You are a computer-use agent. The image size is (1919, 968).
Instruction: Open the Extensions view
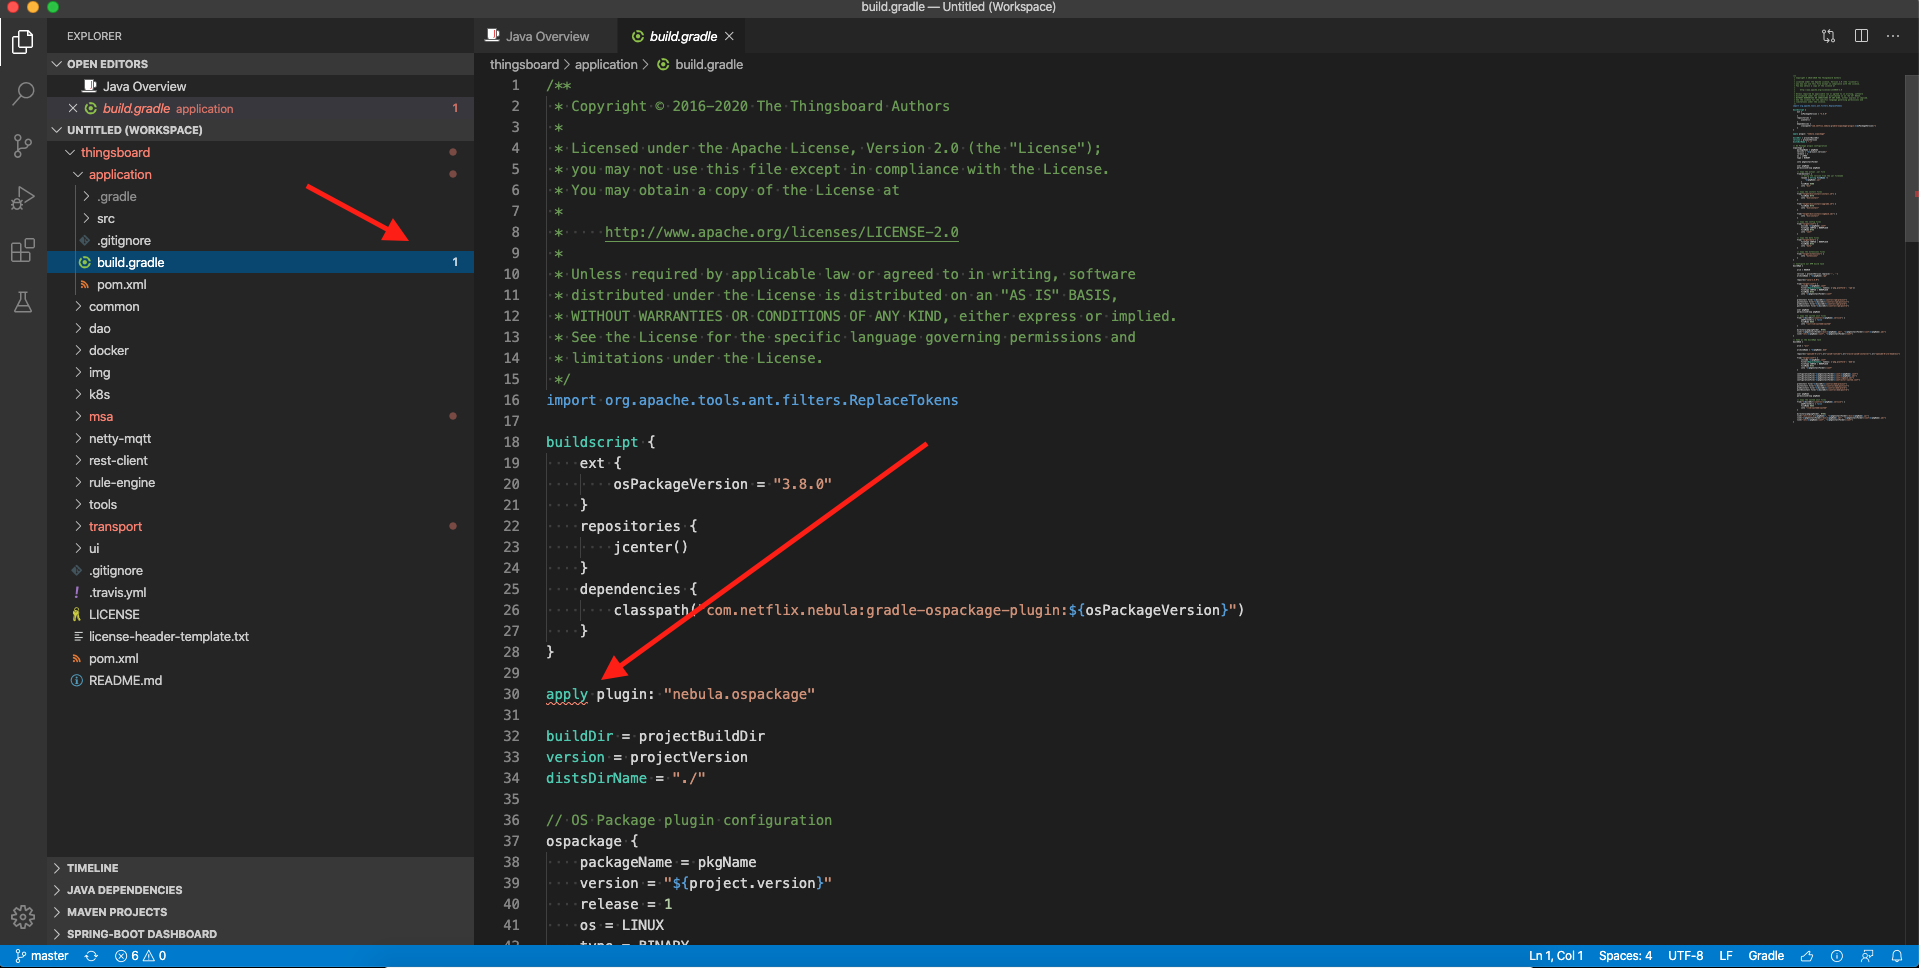(22, 251)
